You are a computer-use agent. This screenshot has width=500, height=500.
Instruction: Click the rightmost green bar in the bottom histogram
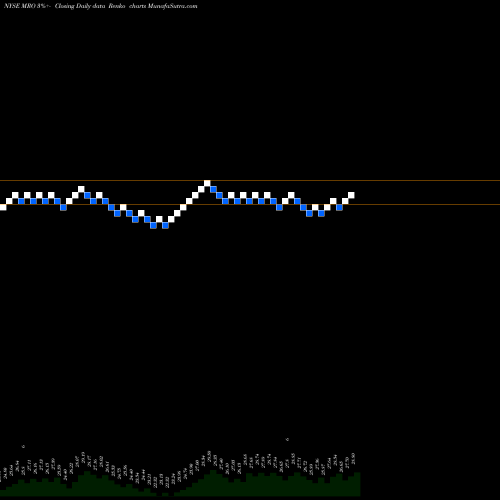tap(357, 484)
